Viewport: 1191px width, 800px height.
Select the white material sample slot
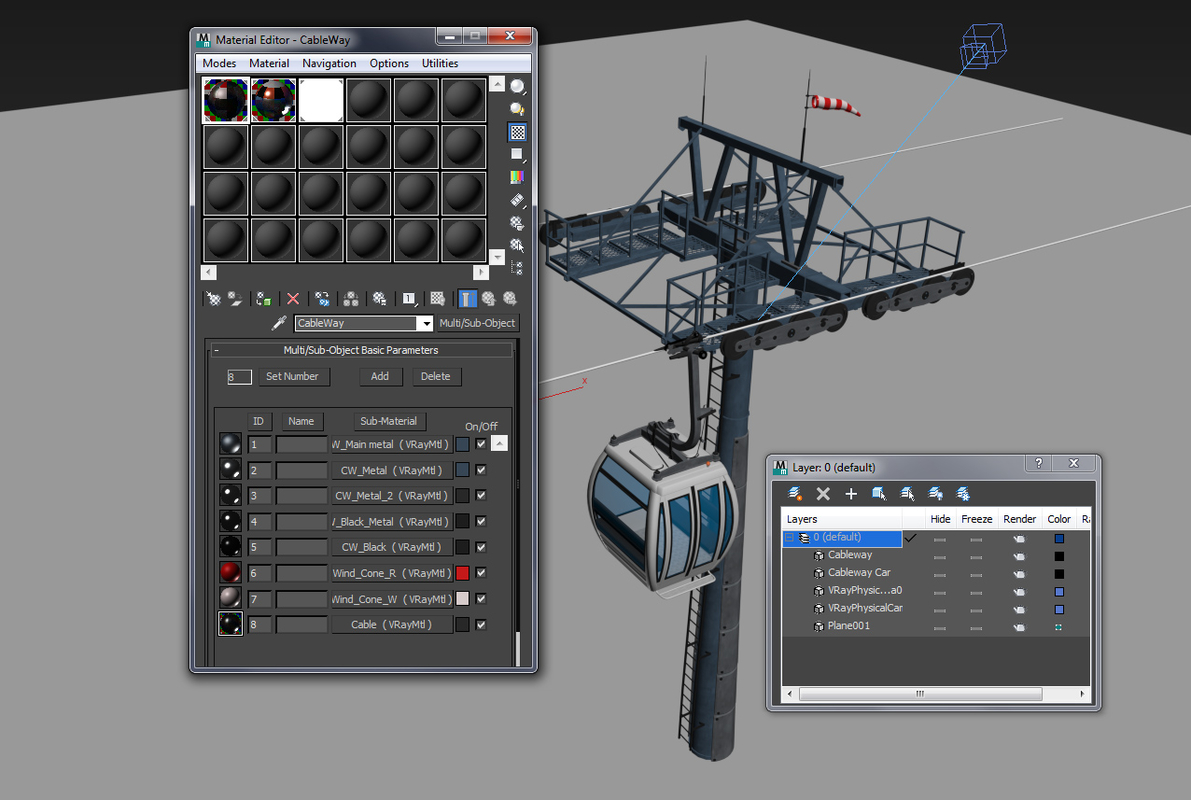point(320,99)
